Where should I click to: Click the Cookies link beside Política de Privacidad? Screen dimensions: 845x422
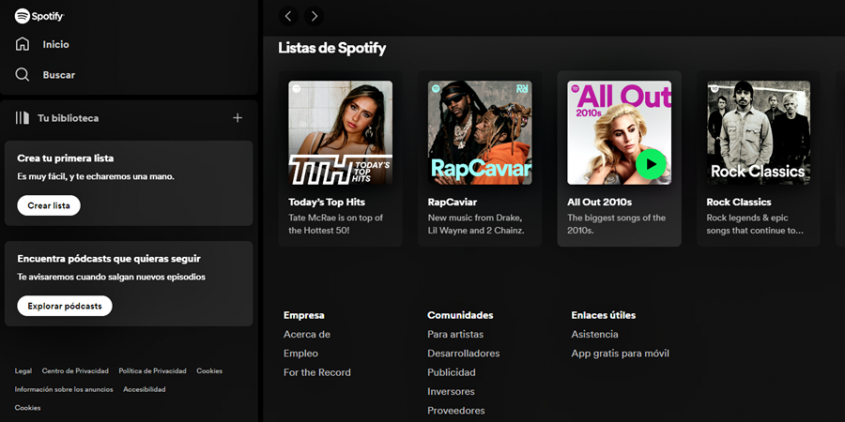(x=209, y=371)
